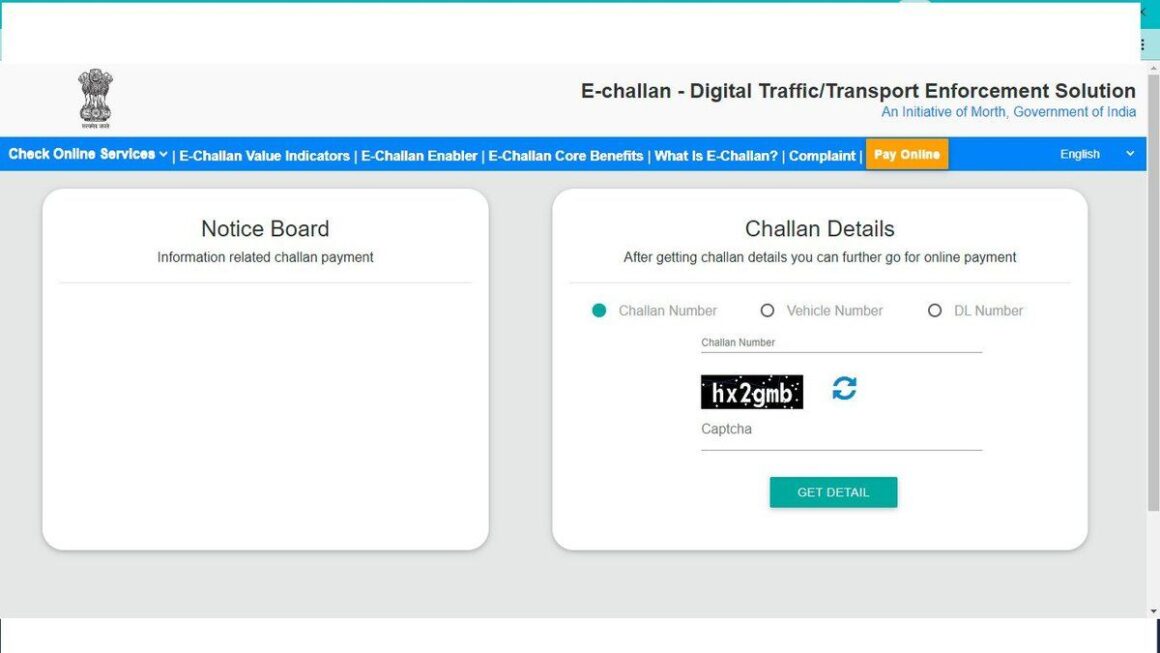Select the DL Number radio button

(935, 310)
